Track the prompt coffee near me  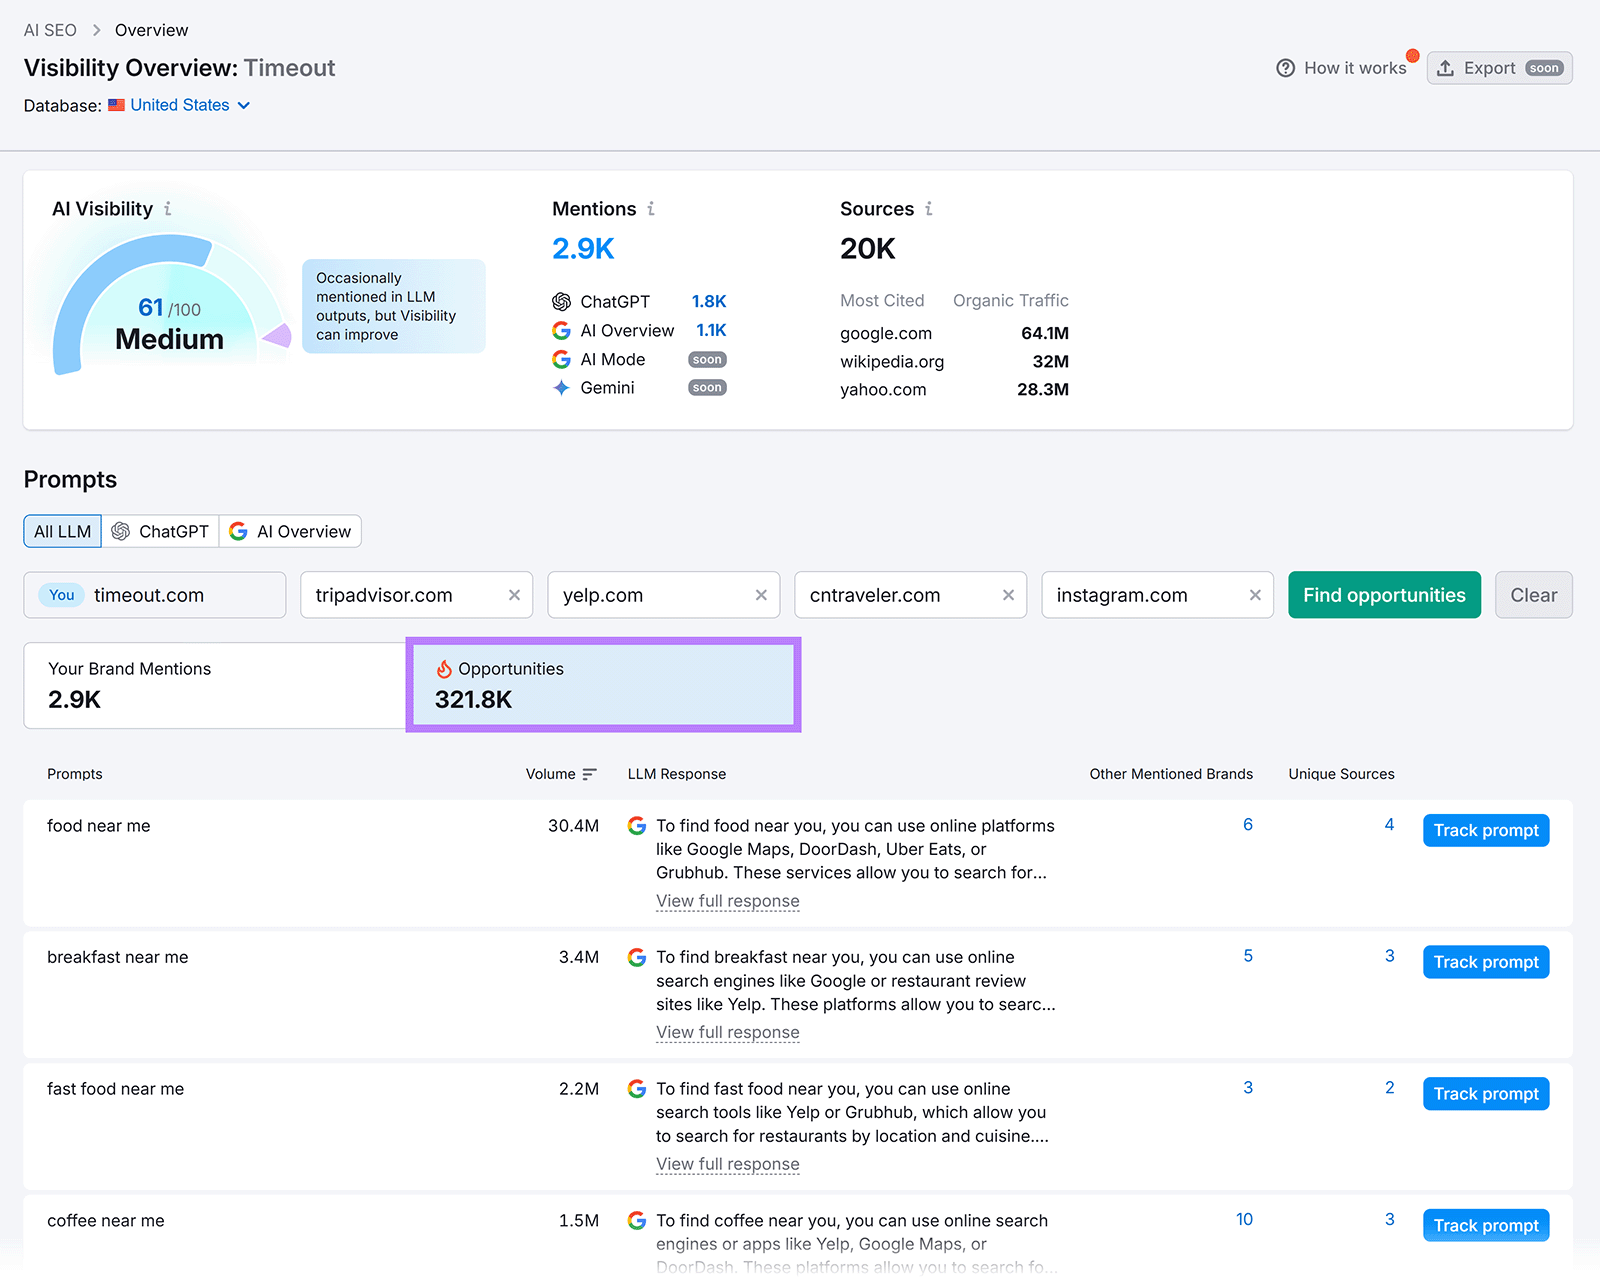1486,1225
